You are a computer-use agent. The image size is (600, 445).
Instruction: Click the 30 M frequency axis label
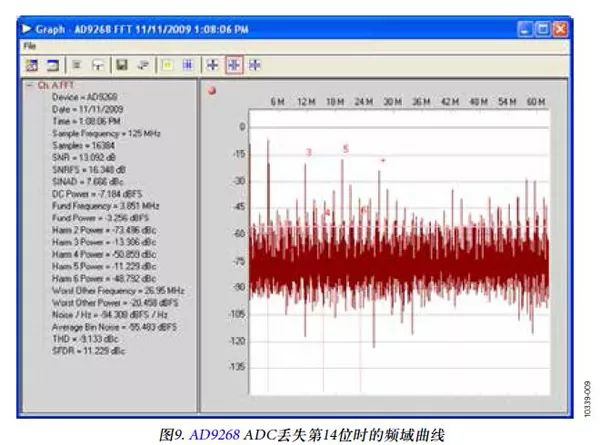coord(393,102)
